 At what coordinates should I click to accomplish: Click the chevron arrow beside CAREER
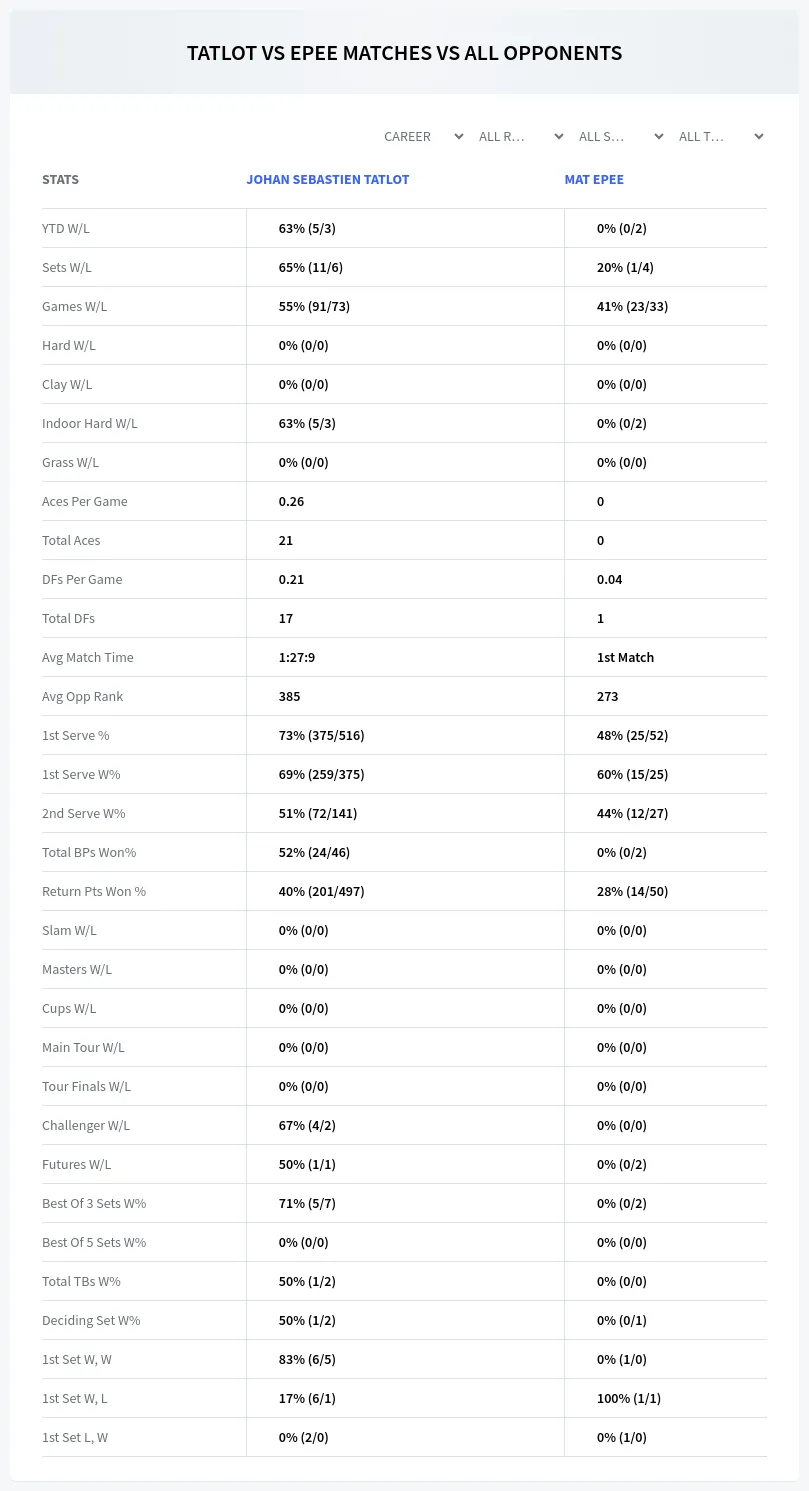pos(459,136)
